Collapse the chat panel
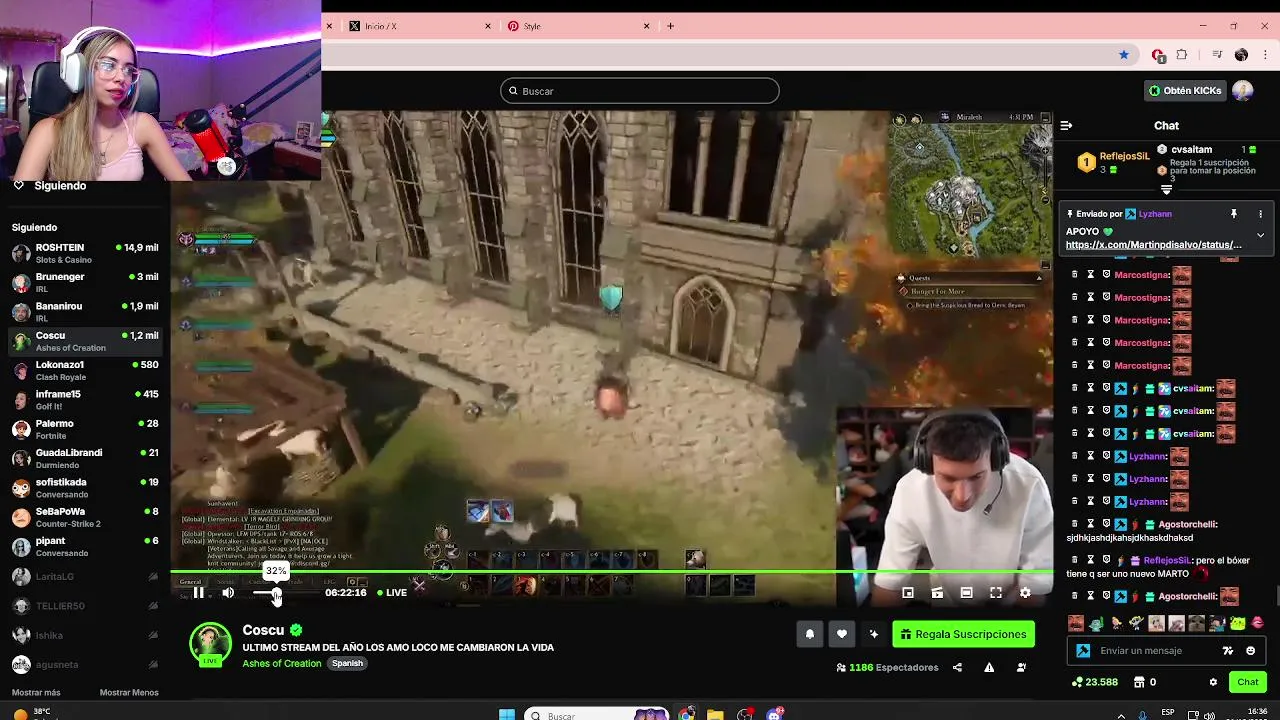 1066,126
